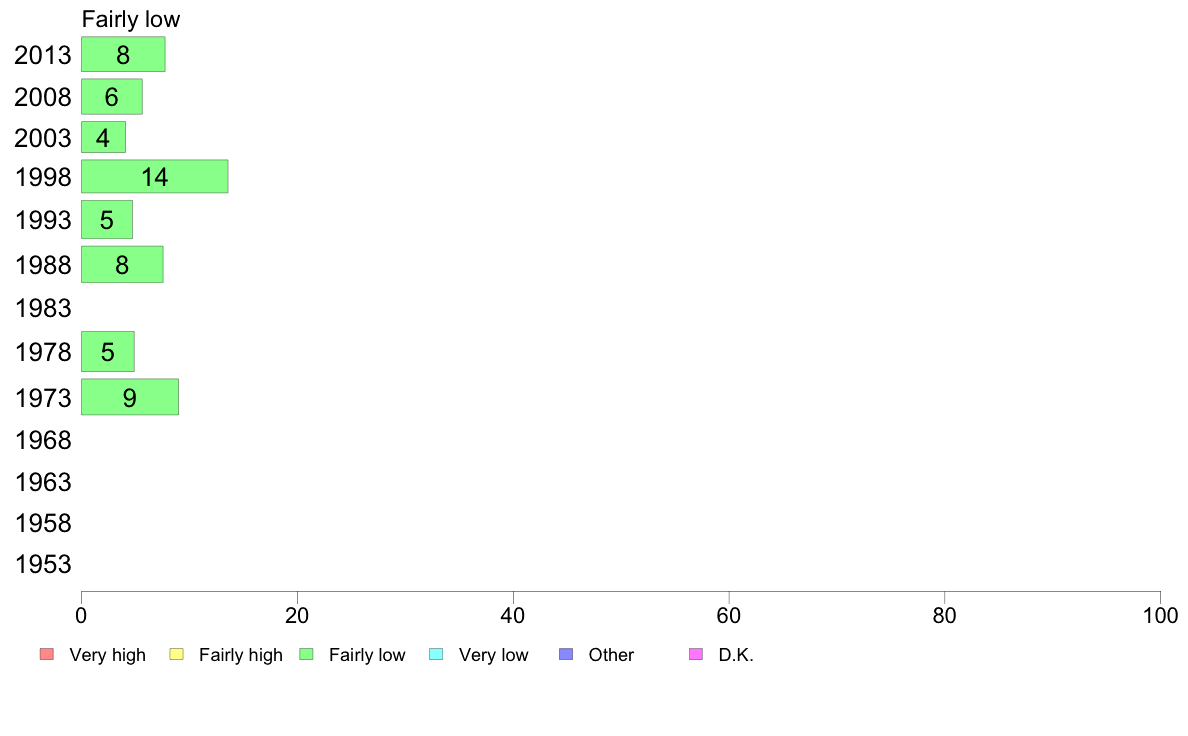Click the 1953 year label
Screen dimensions: 1188x736
coord(43,565)
